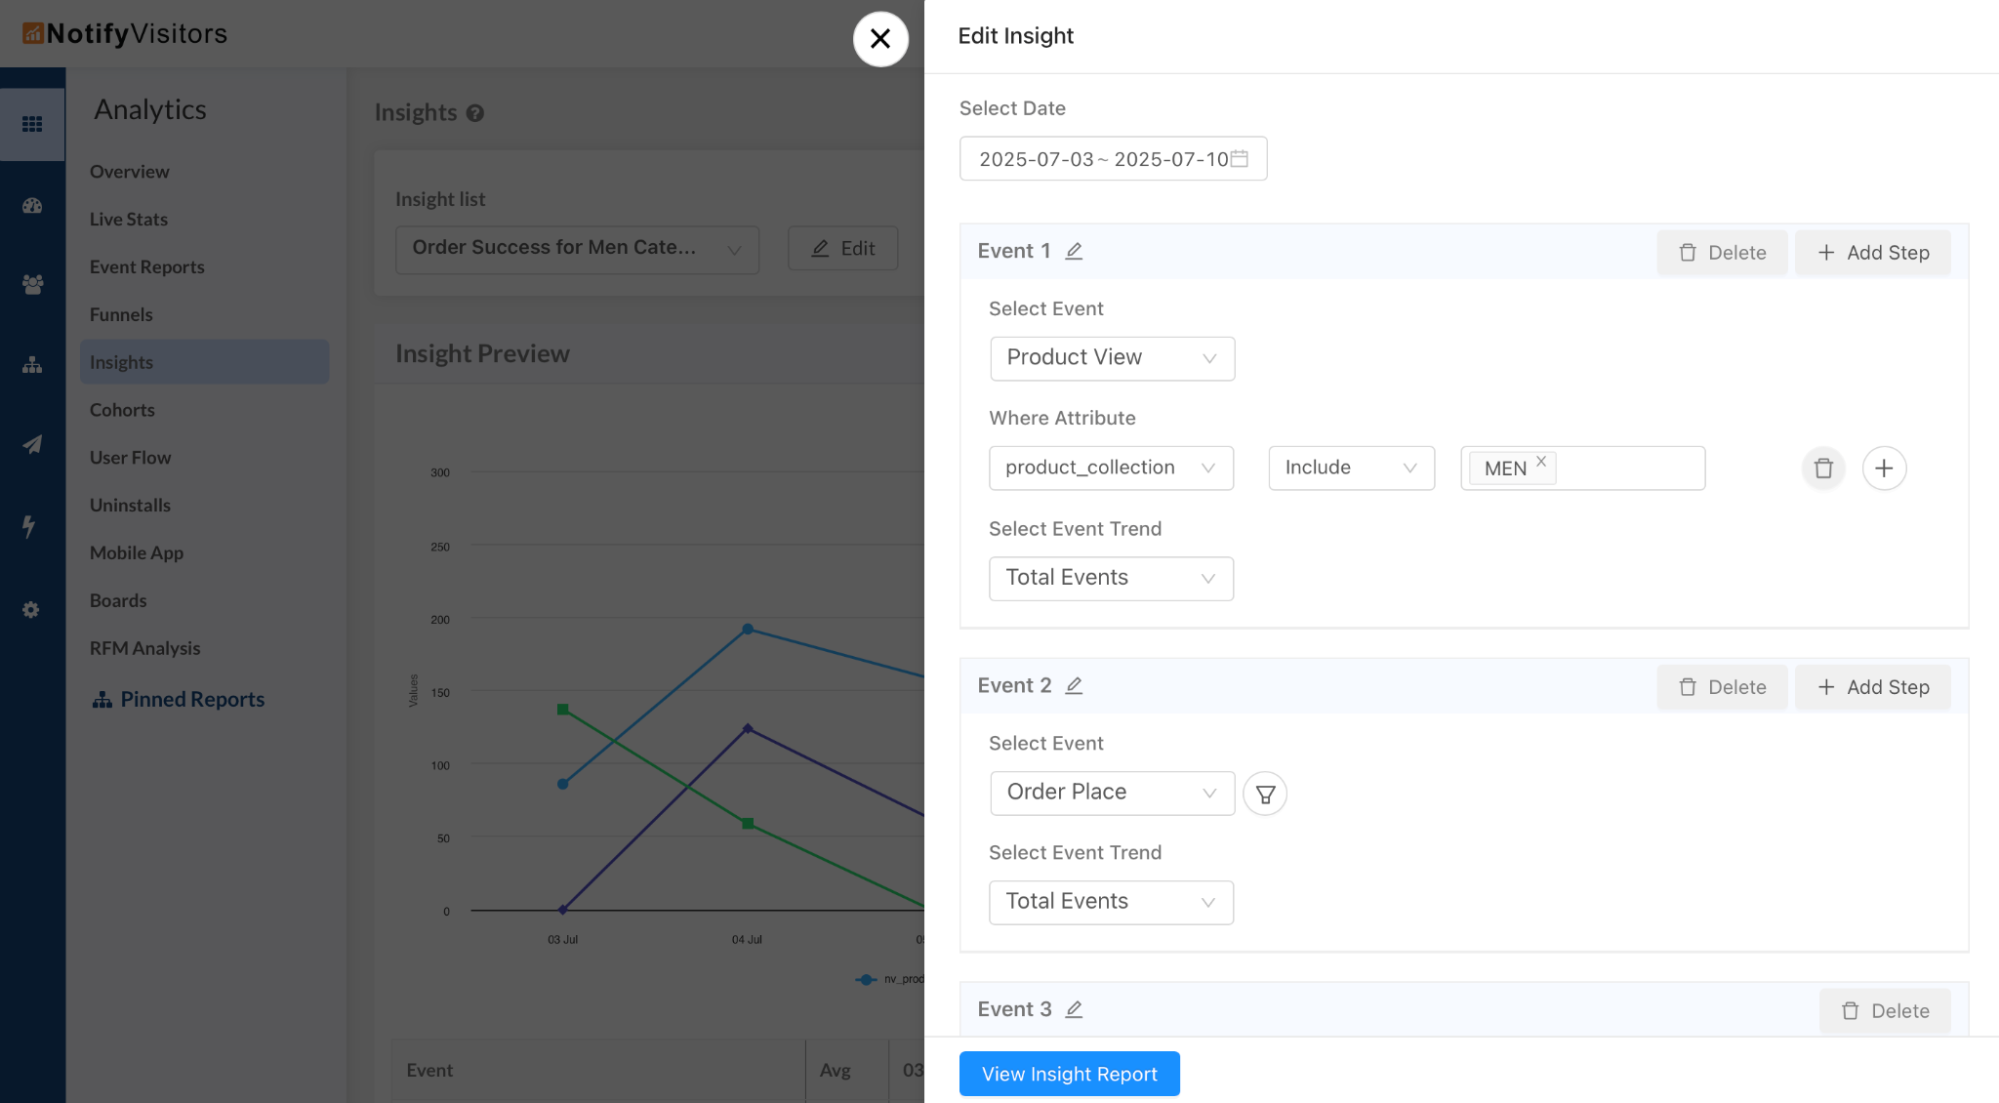1999x1103 pixels.
Task: Open Event Reports menu item
Action: click(146, 267)
